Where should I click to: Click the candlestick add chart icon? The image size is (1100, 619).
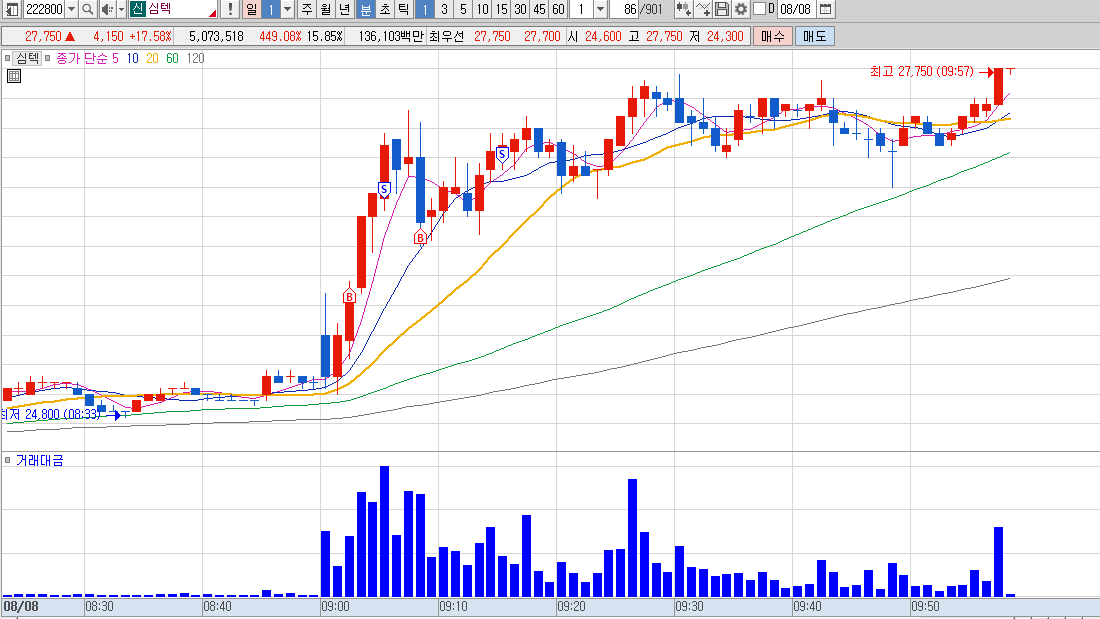tap(683, 9)
